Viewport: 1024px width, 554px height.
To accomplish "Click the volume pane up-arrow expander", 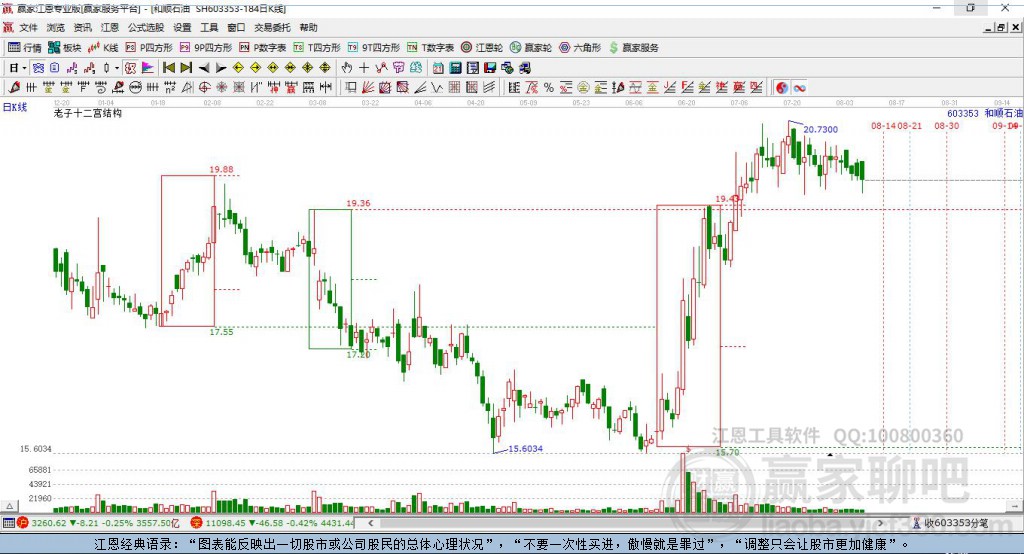I will (x=9, y=506).
